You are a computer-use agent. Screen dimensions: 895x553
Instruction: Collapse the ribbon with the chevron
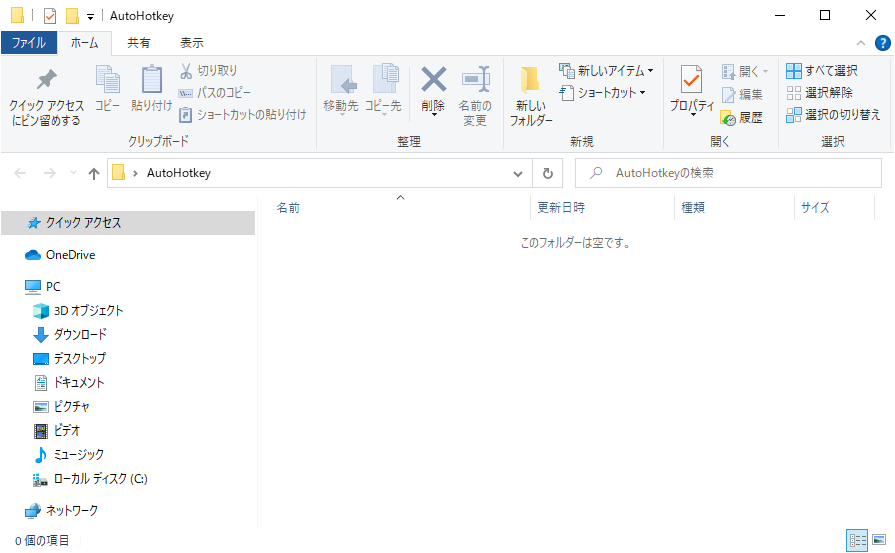click(x=861, y=43)
